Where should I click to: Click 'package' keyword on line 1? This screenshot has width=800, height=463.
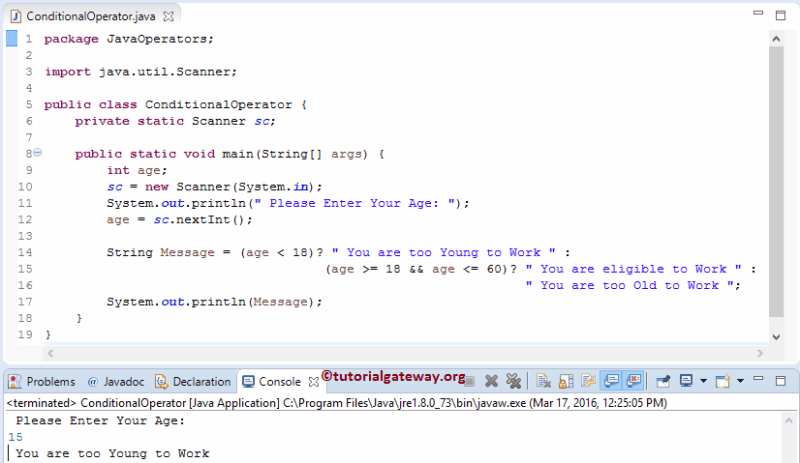(x=71, y=39)
